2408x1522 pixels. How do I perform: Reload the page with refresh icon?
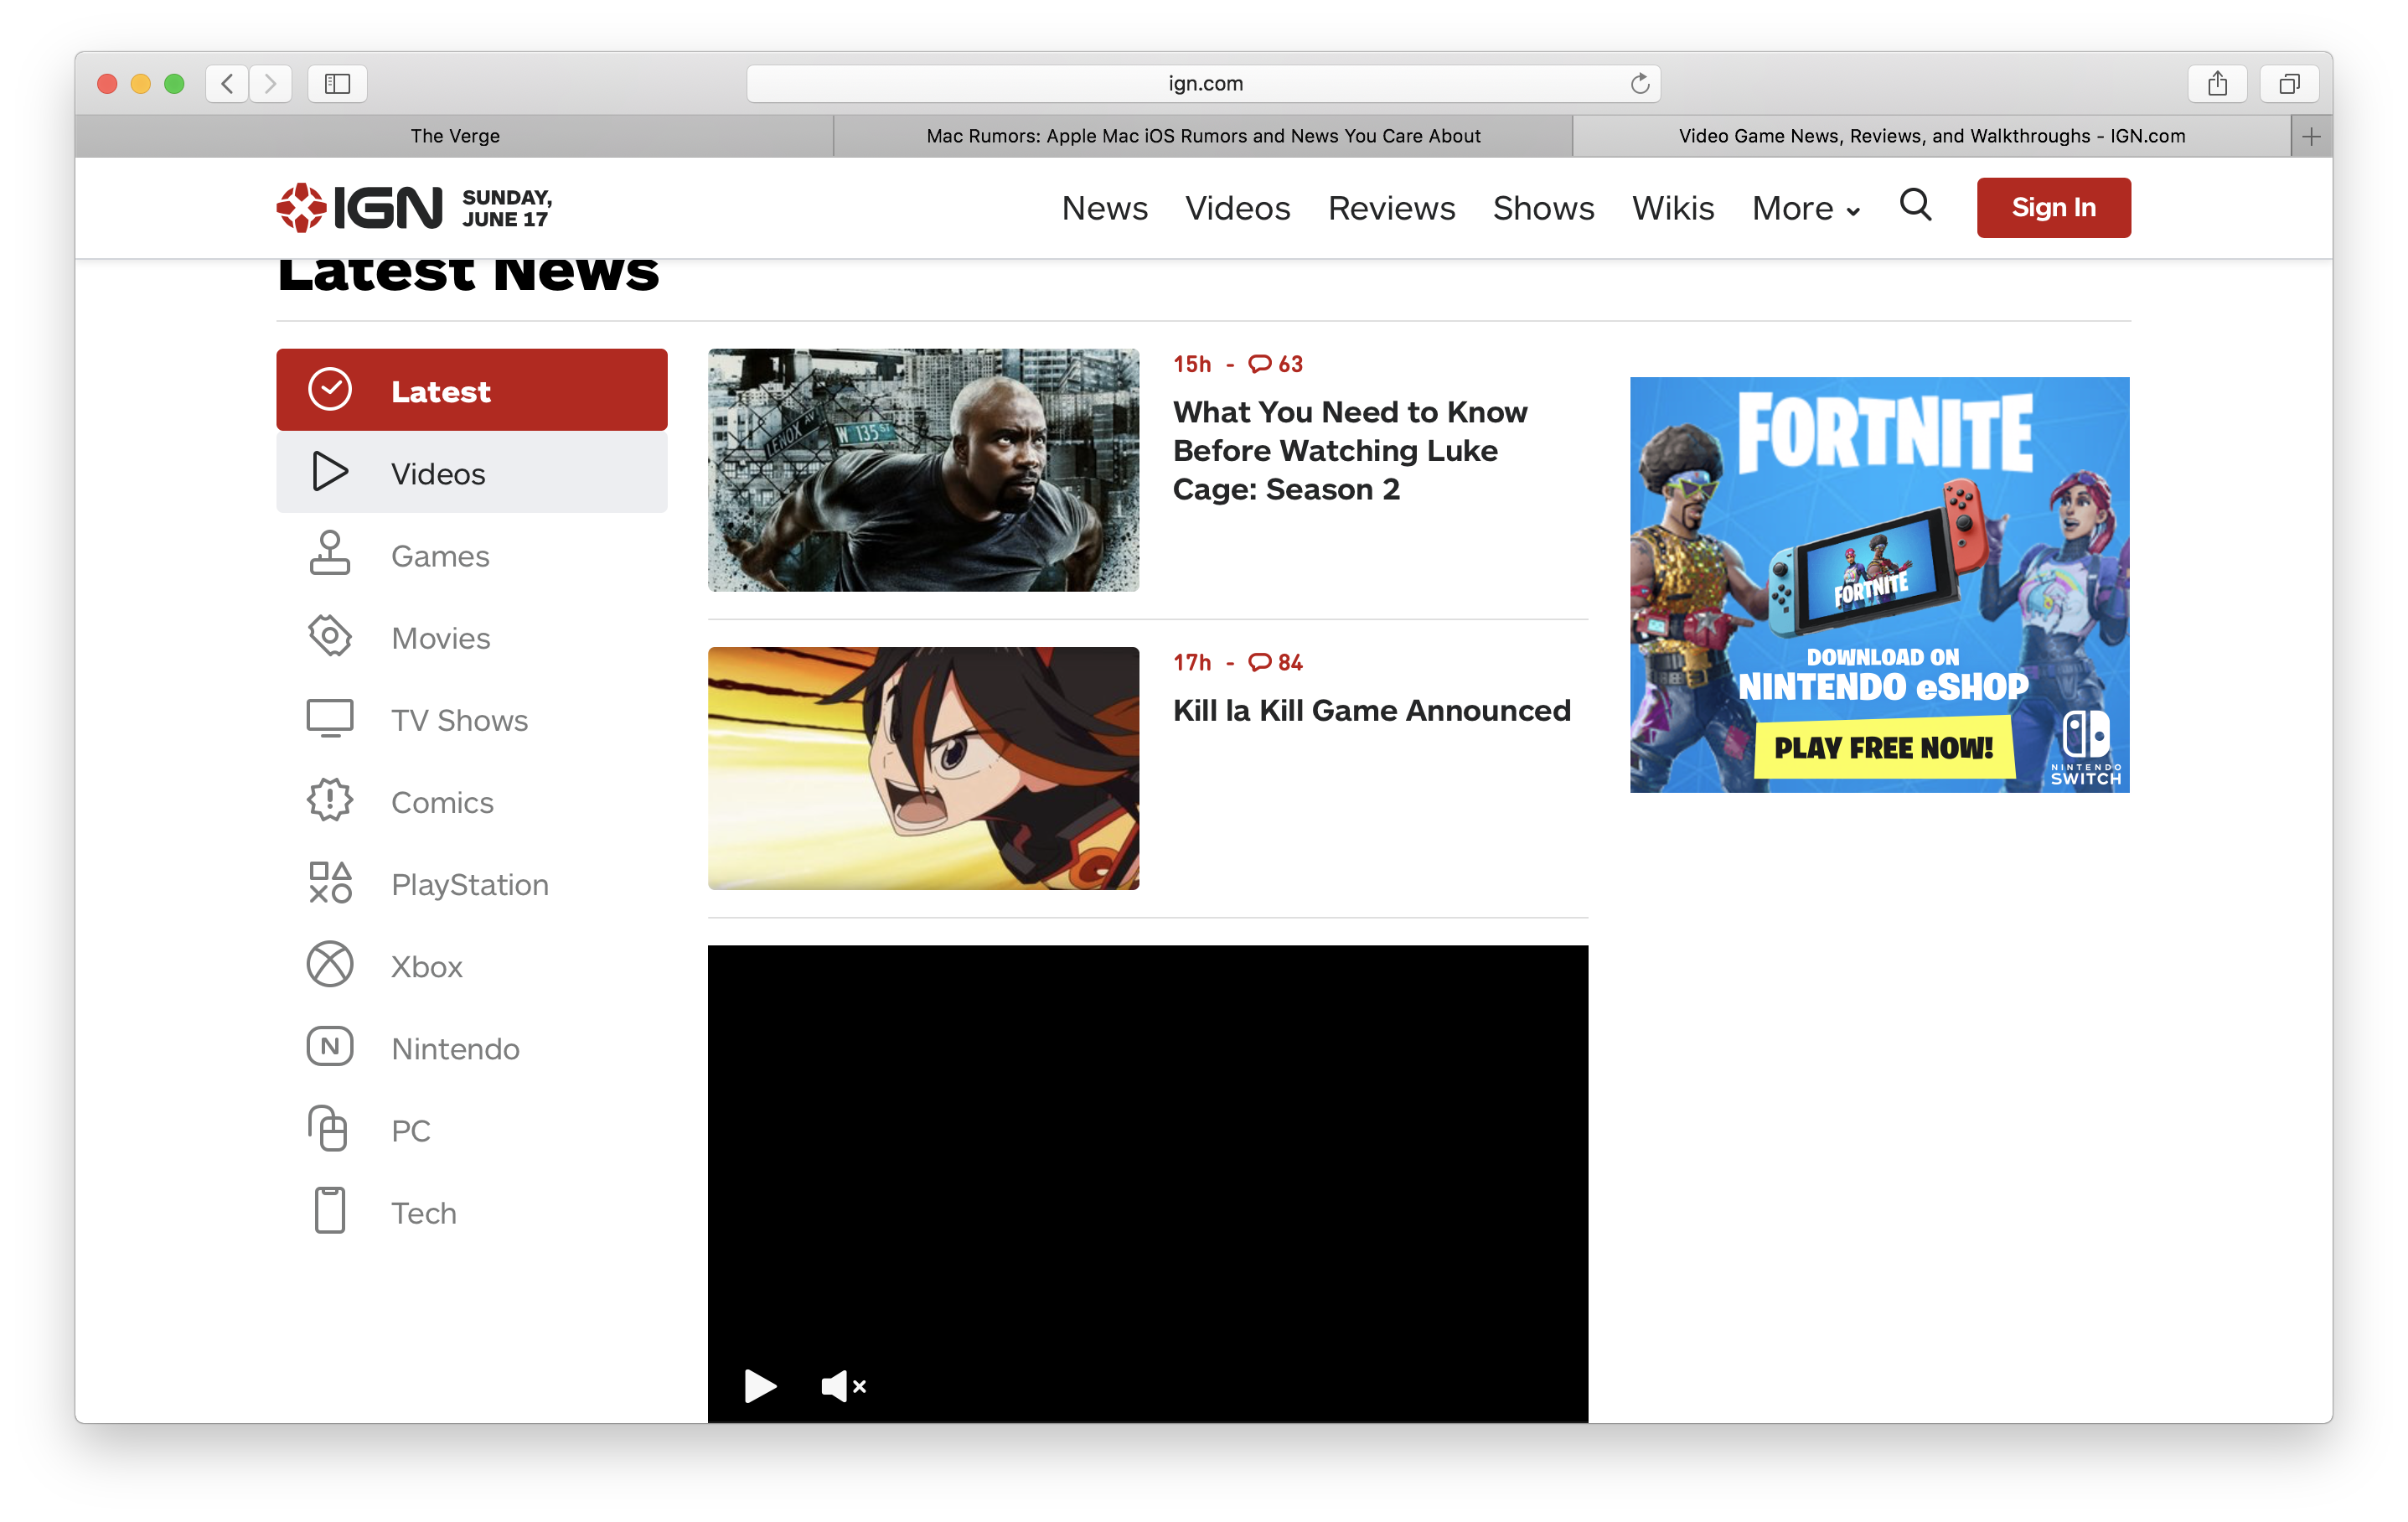(1639, 84)
